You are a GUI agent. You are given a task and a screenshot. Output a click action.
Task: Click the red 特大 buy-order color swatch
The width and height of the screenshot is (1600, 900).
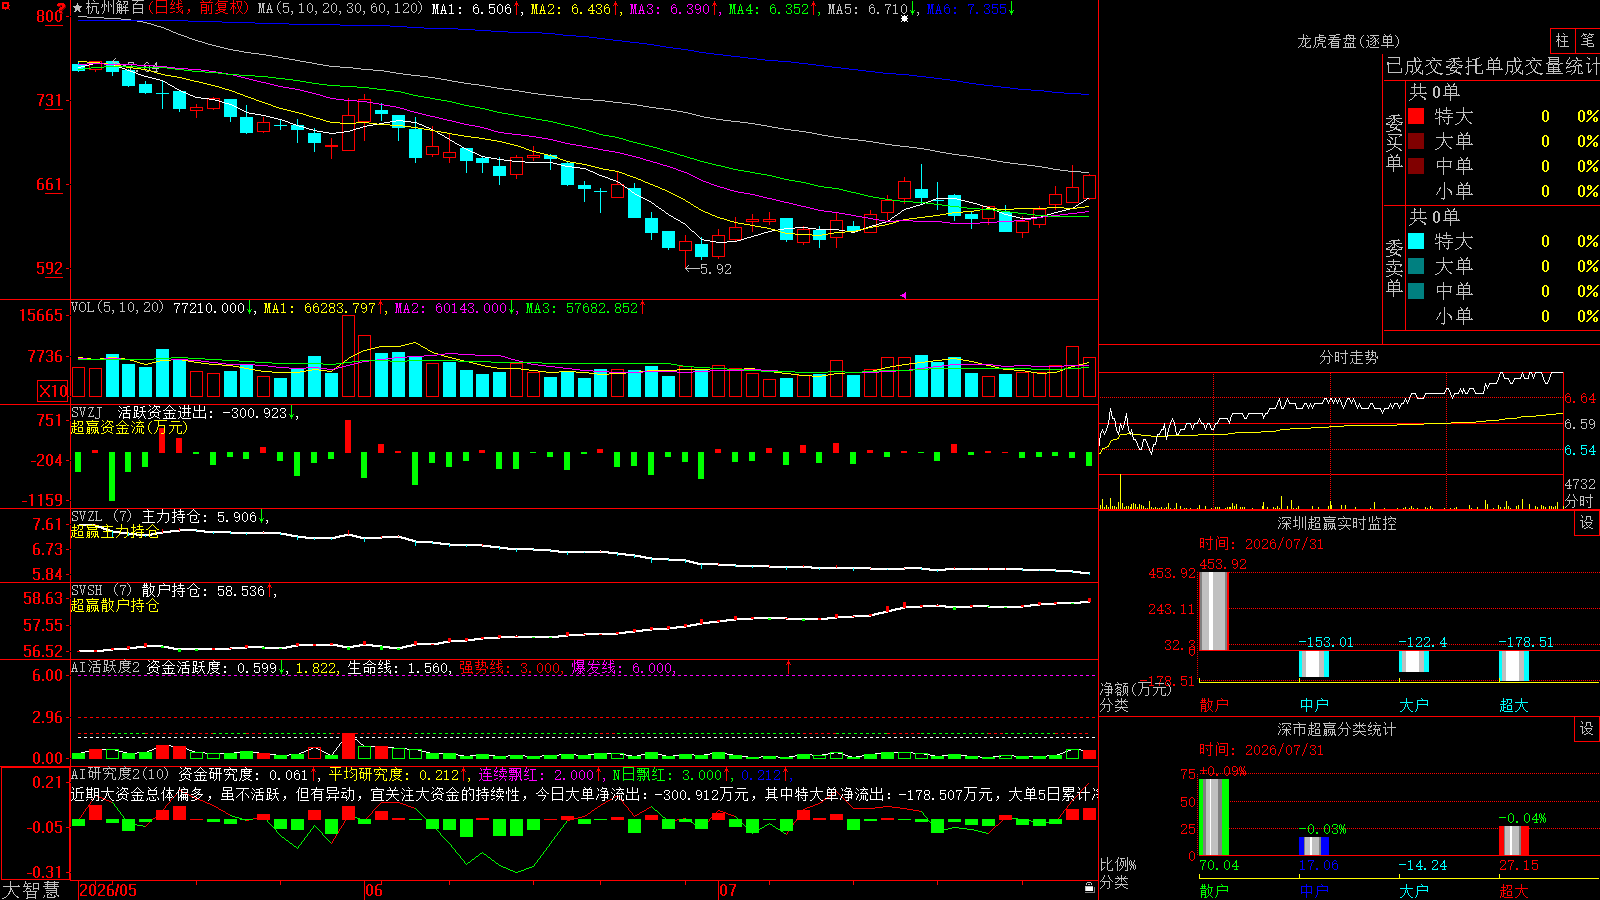[x=1416, y=116]
